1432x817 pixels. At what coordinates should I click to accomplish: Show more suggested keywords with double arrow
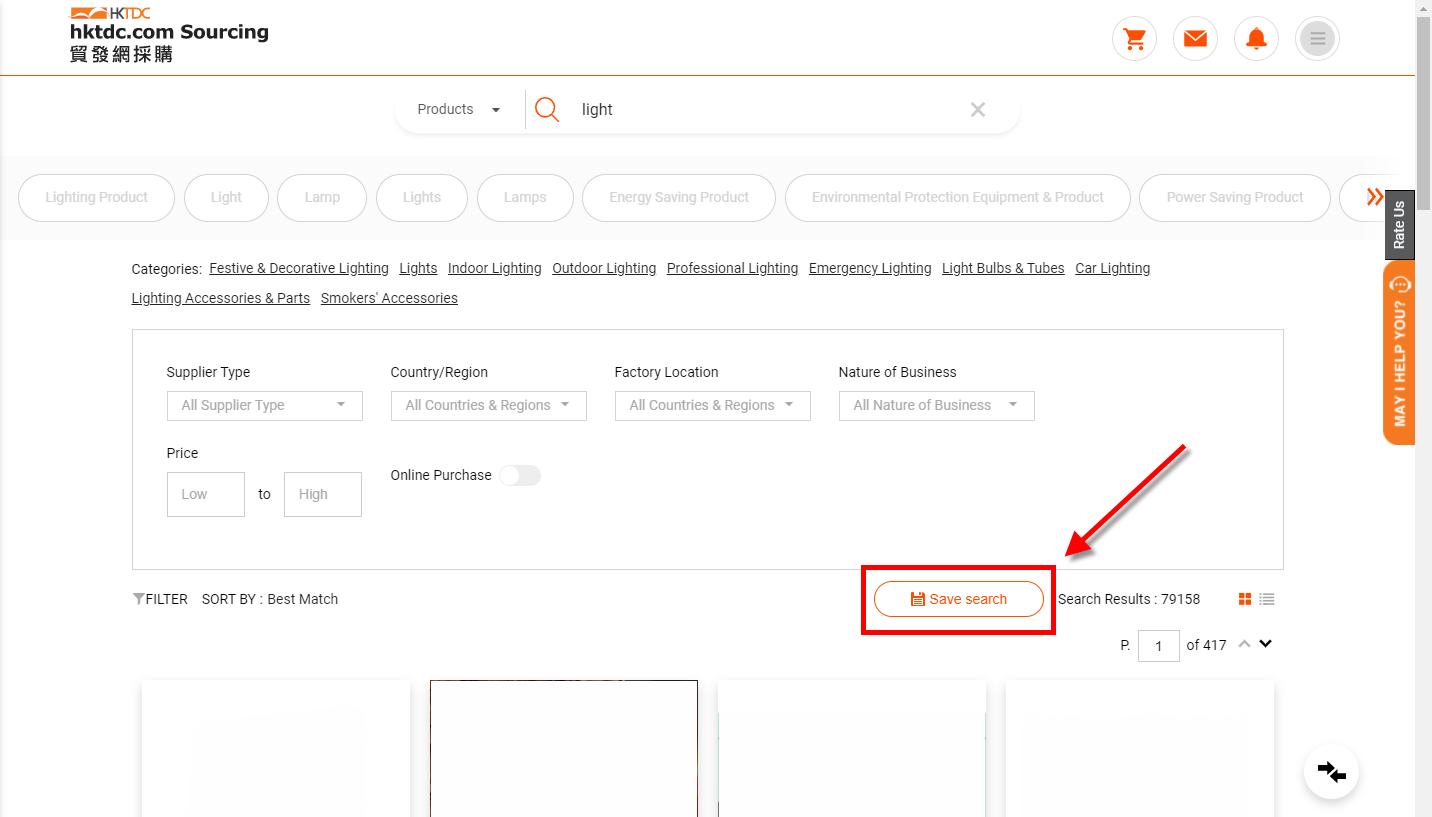[1375, 197]
